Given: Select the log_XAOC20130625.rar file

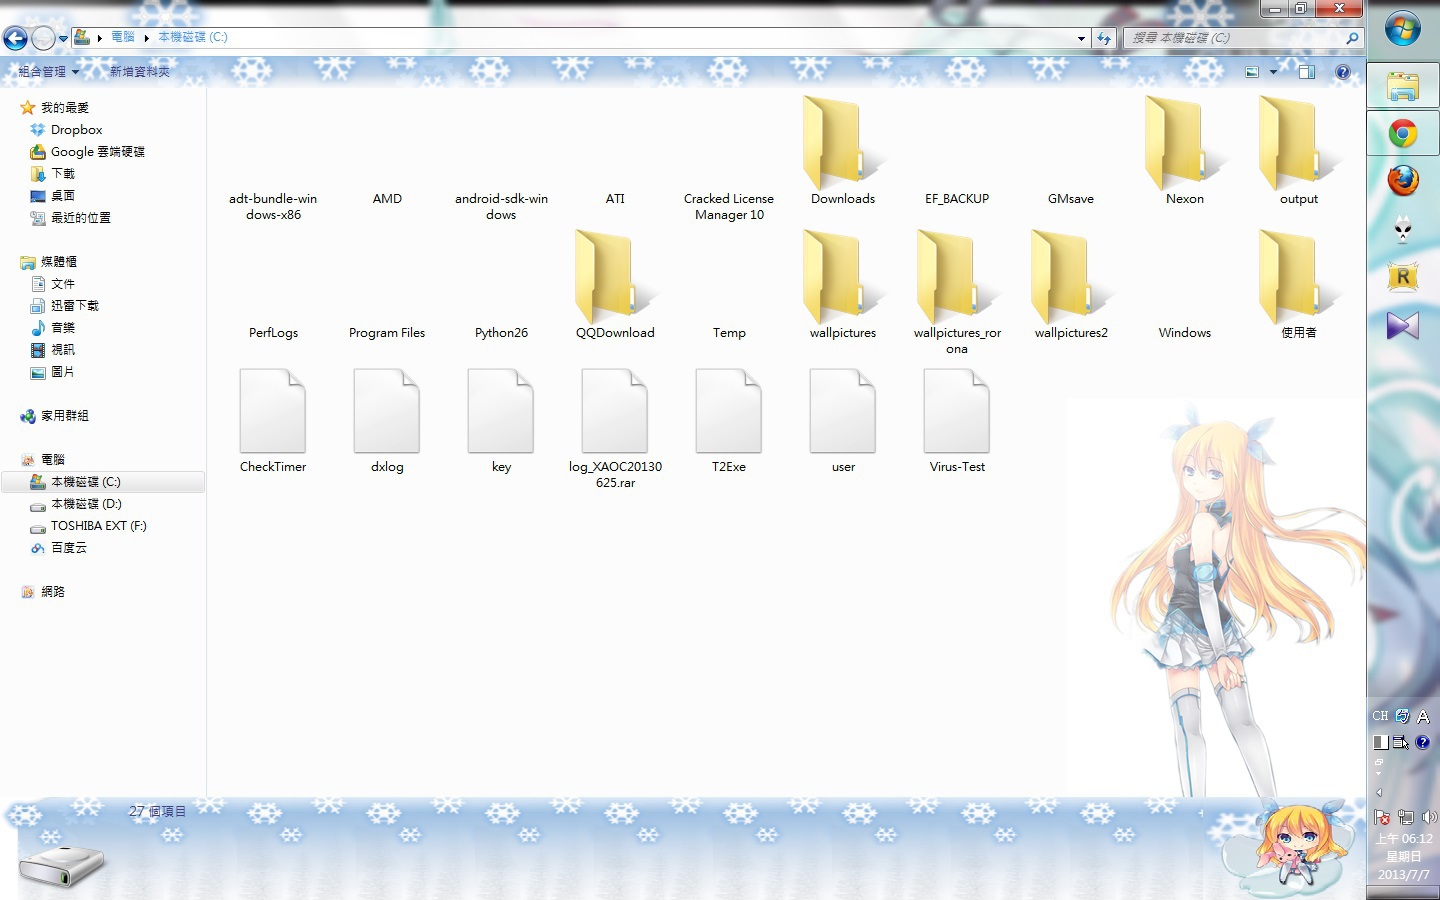Looking at the screenshot, I should [615, 428].
